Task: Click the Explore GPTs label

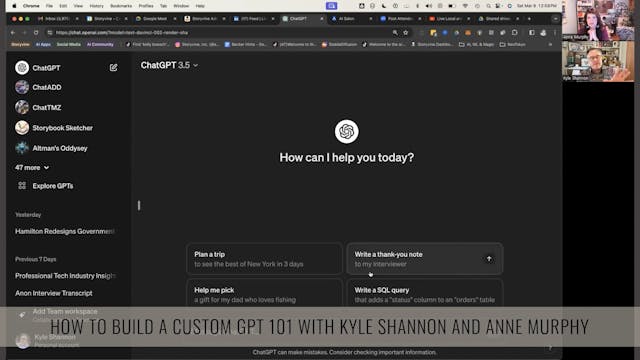Action: click(53, 186)
